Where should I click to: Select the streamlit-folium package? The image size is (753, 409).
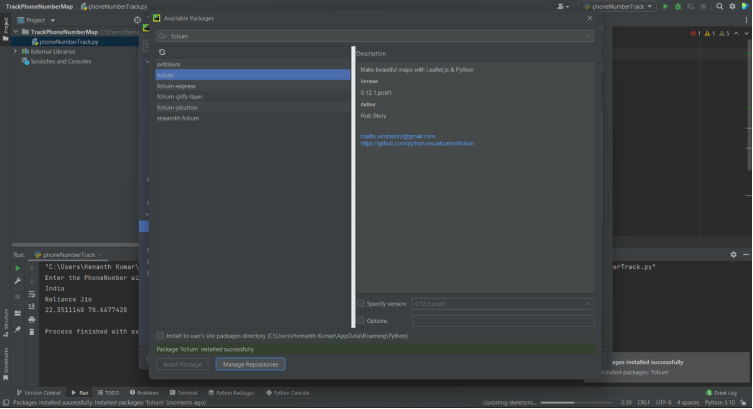253,118
